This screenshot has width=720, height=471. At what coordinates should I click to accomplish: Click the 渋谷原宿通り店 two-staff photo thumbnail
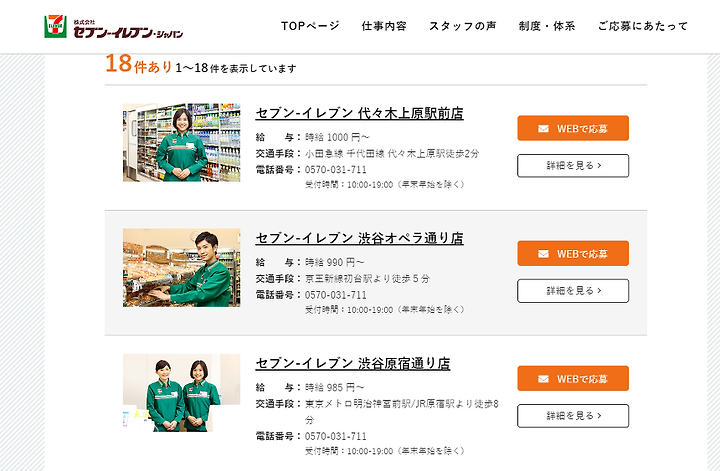(181, 392)
